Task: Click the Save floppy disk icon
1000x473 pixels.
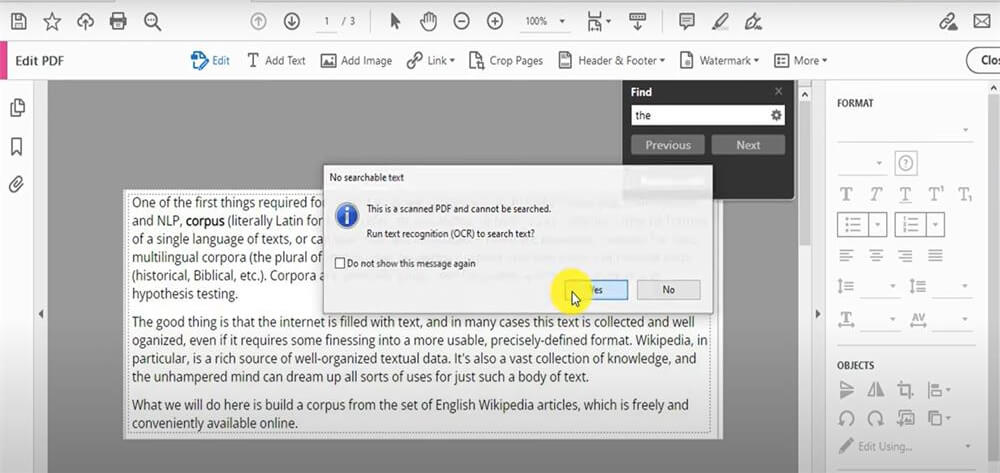Action: point(19,21)
